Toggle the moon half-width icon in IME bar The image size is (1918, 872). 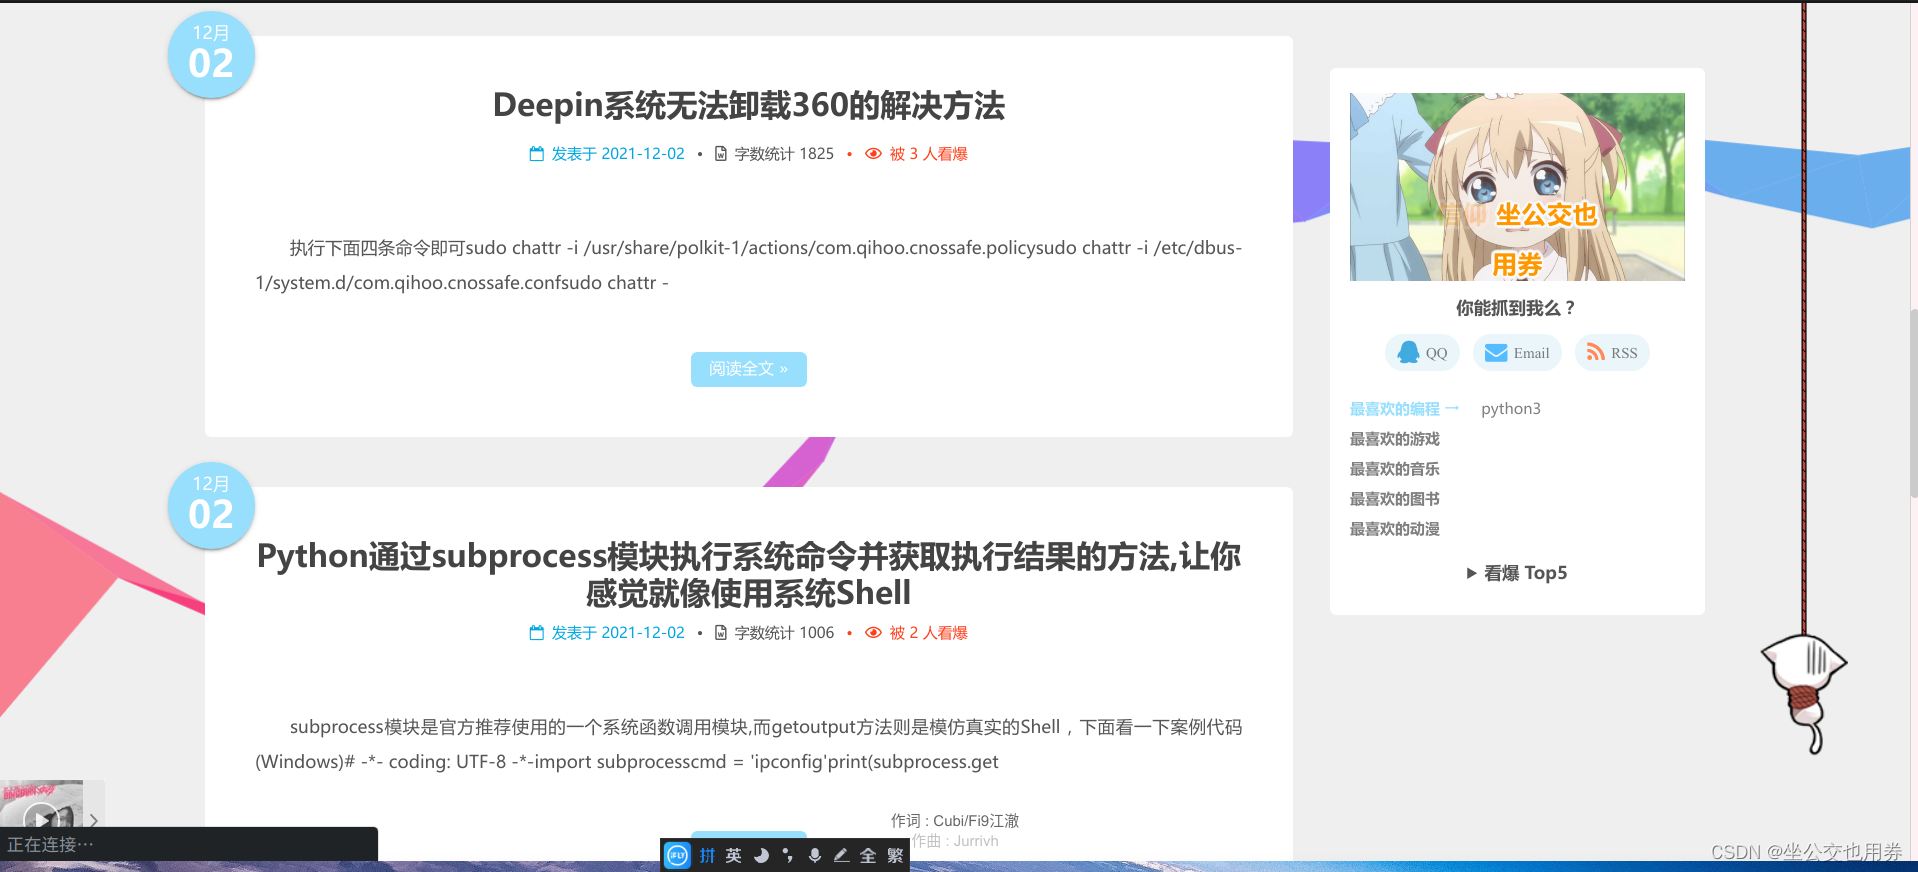[x=761, y=855]
